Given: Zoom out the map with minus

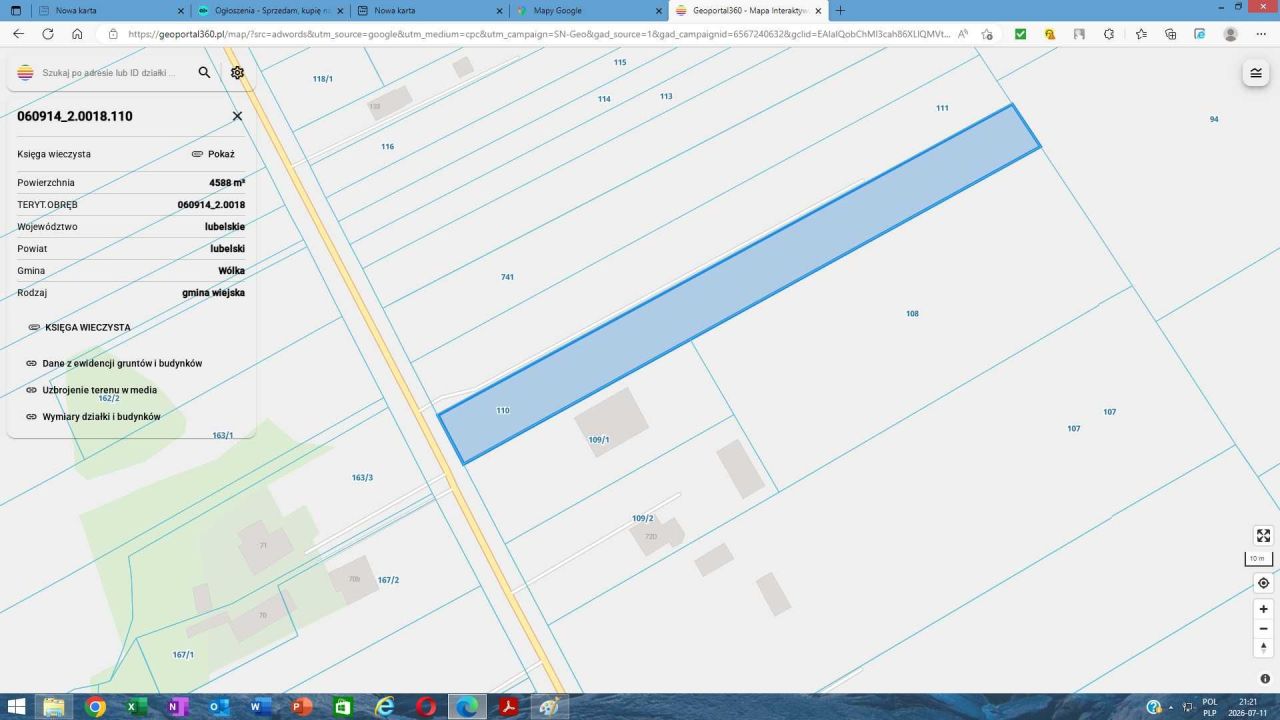Looking at the screenshot, I should 1263,629.
